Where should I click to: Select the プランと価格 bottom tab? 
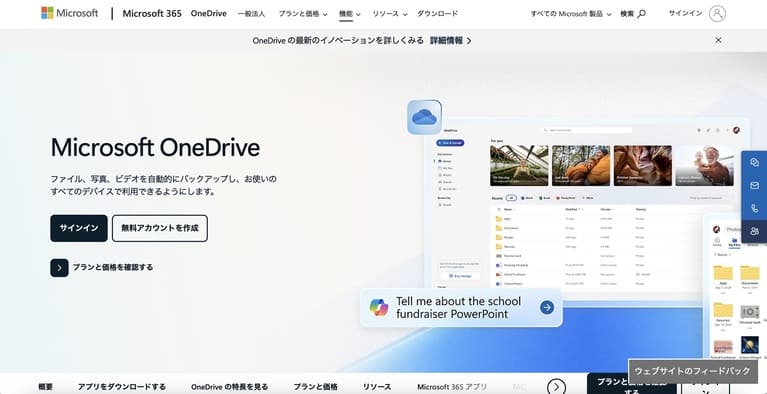tap(316, 387)
